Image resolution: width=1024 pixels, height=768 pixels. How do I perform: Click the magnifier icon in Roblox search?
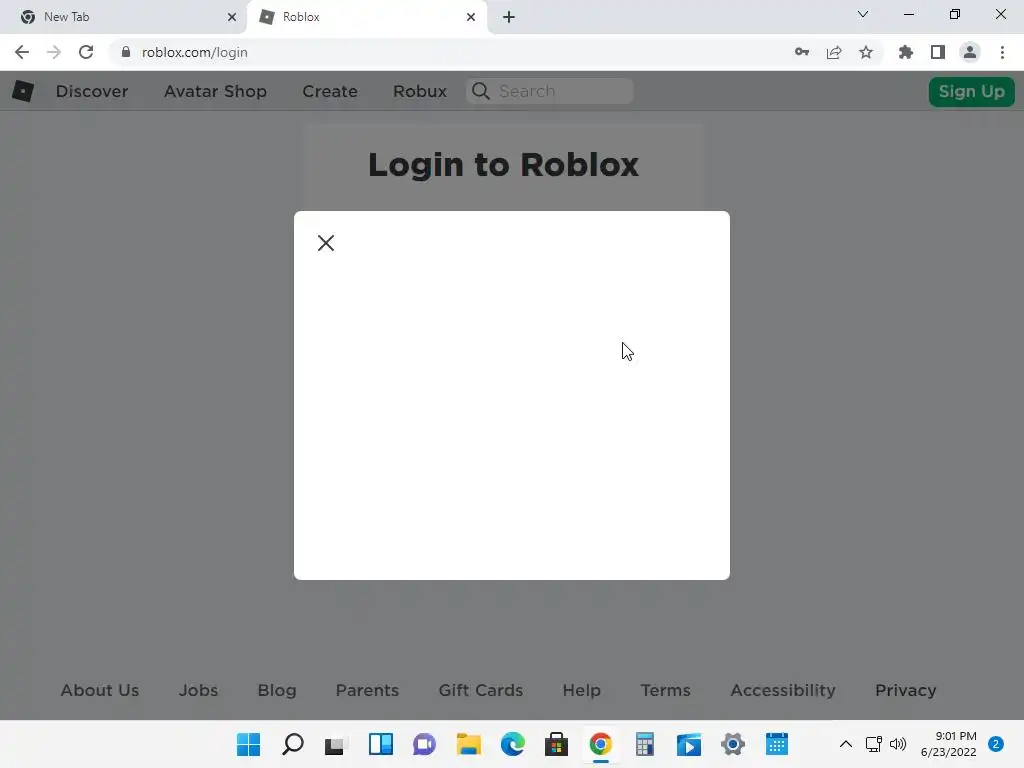[481, 91]
